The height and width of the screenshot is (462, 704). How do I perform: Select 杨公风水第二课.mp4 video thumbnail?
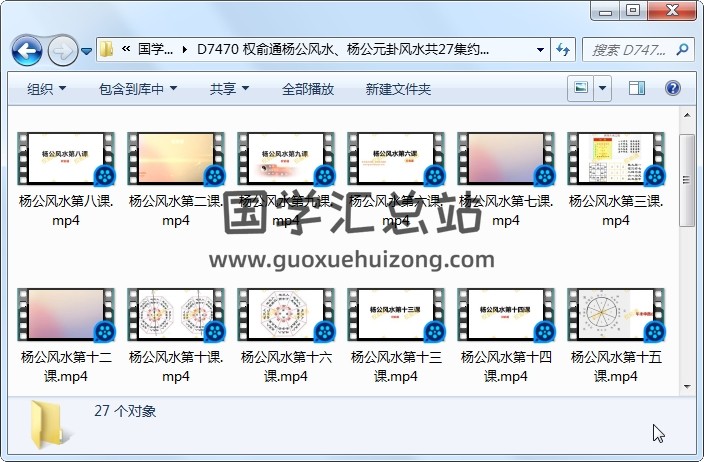(x=176, y=158)
